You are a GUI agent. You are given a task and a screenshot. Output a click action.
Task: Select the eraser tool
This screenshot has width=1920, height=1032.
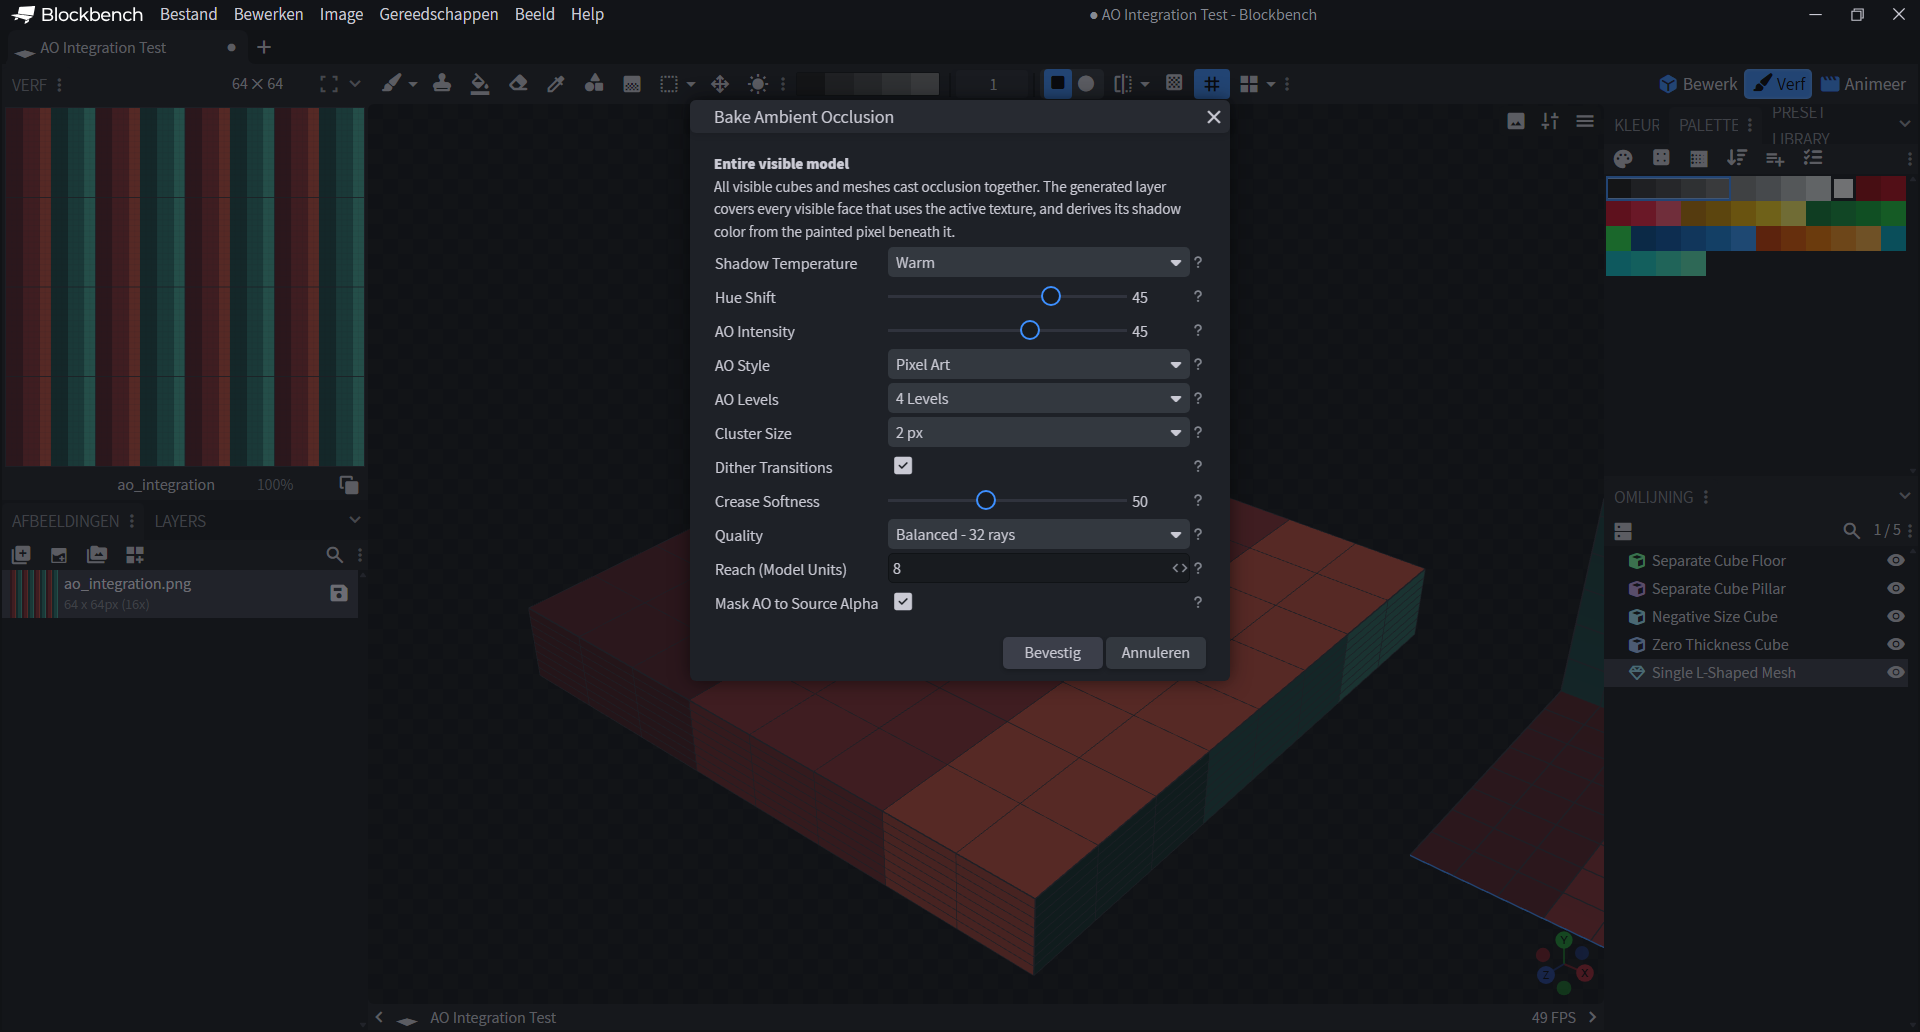point(518,84)
